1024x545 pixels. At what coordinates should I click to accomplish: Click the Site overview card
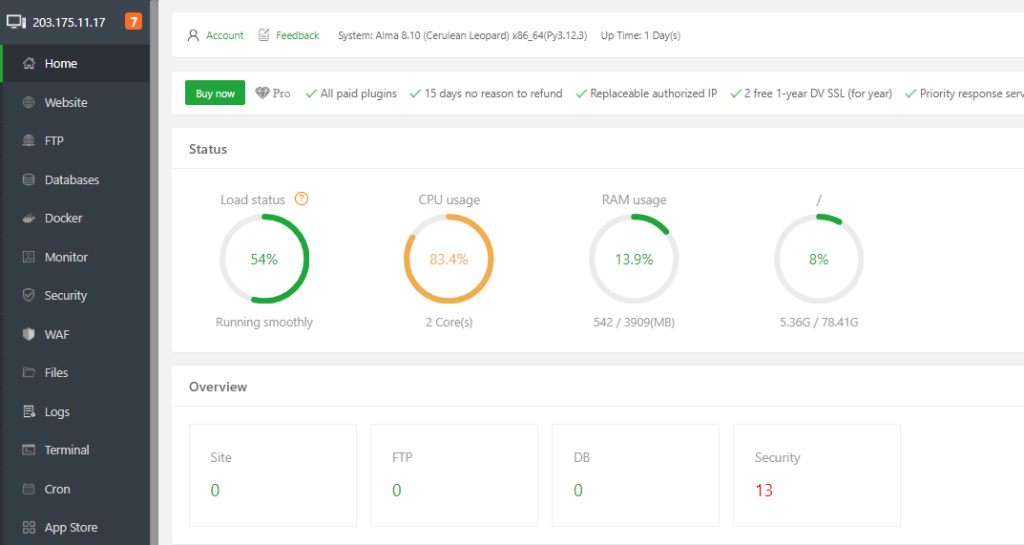point(273,475)
